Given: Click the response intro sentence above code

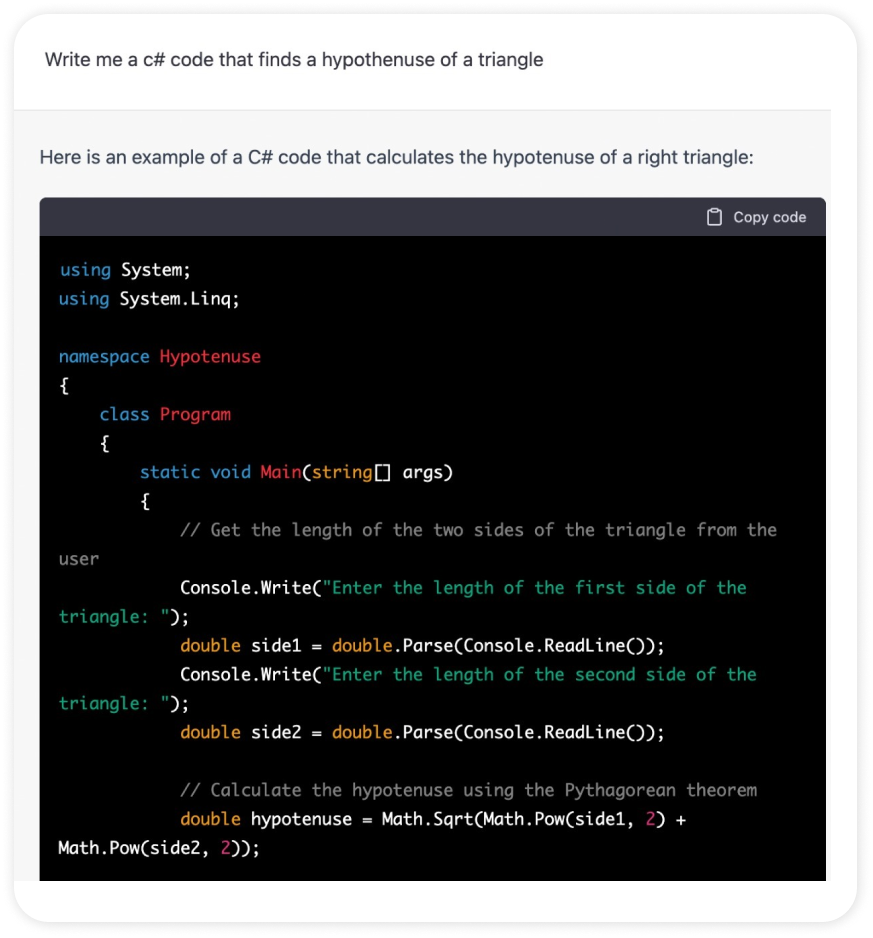Looking at the screenshot, I should [x=396, y=158].
